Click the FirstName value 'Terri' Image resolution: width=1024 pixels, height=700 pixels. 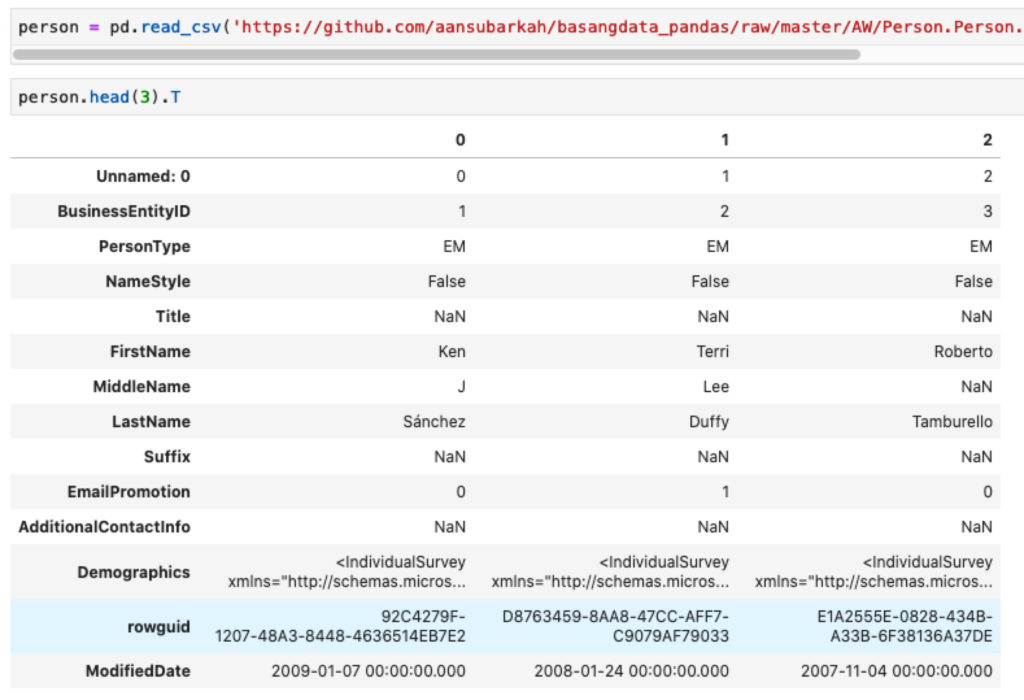pos(712,352)
